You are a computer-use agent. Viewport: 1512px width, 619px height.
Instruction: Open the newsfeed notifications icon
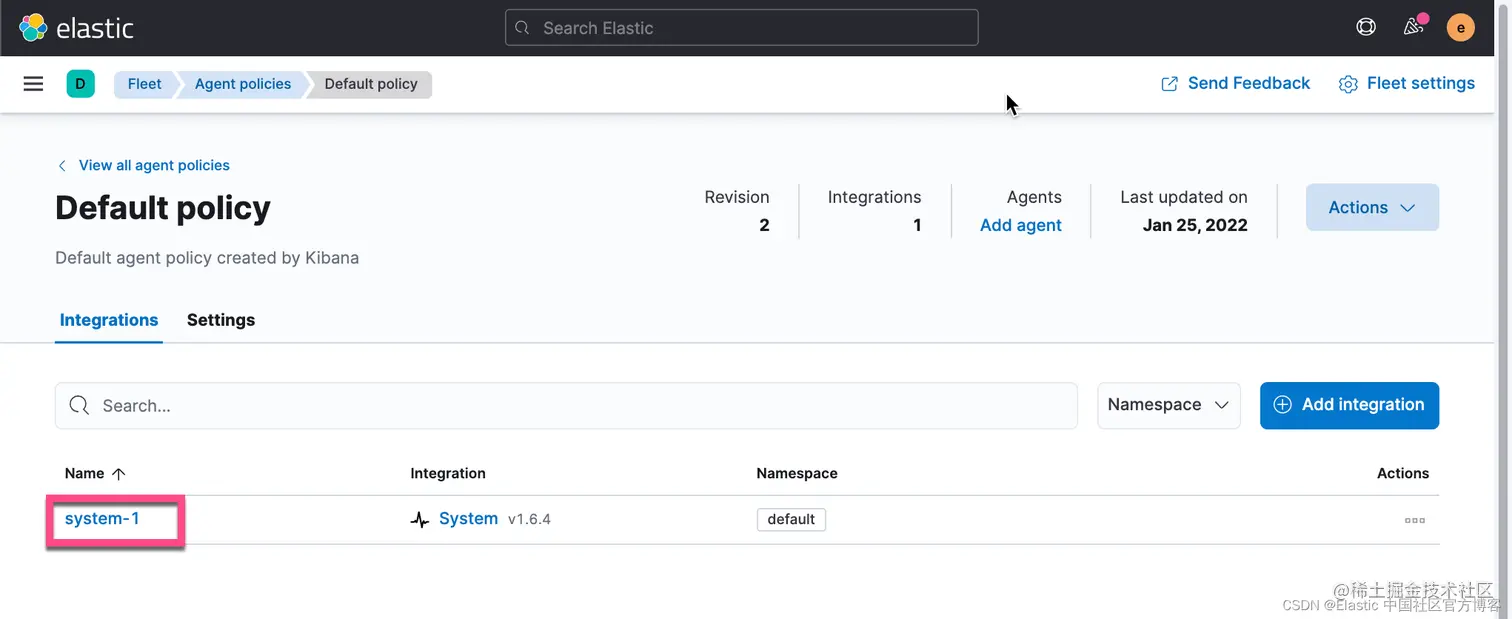pos(1413,27)
